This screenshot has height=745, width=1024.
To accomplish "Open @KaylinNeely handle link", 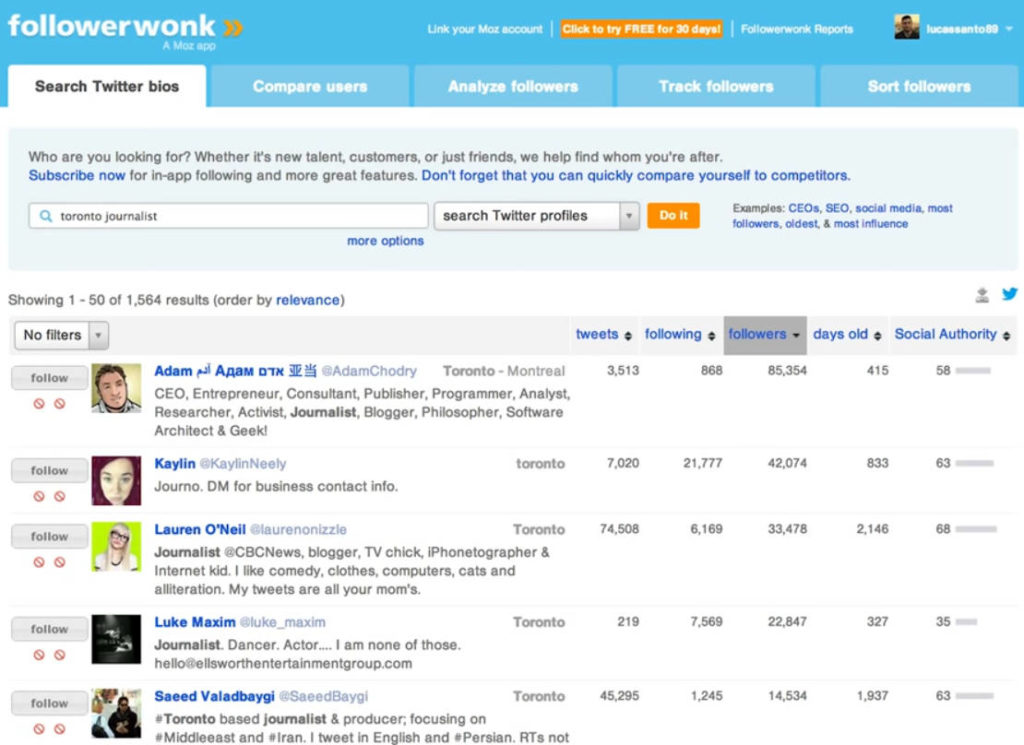I will (242, 464).
